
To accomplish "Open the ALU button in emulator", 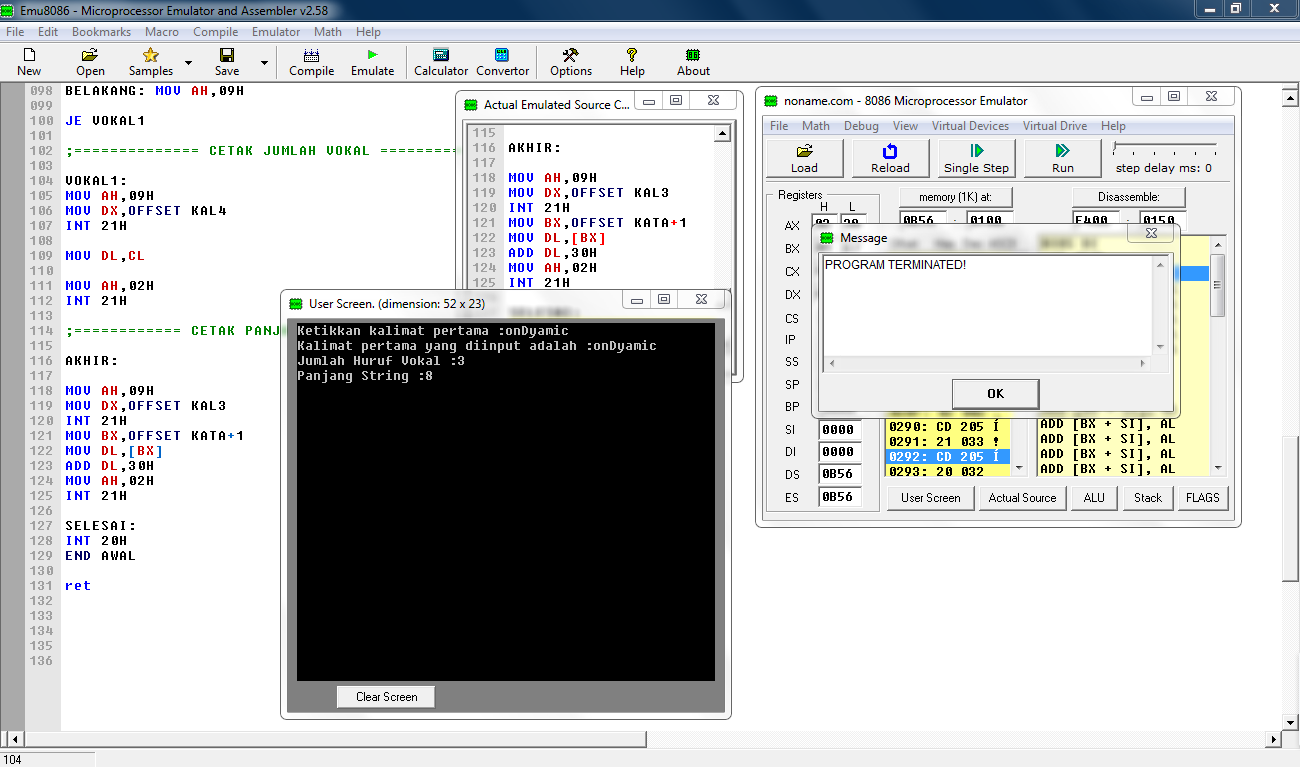I will (1094, 498).
